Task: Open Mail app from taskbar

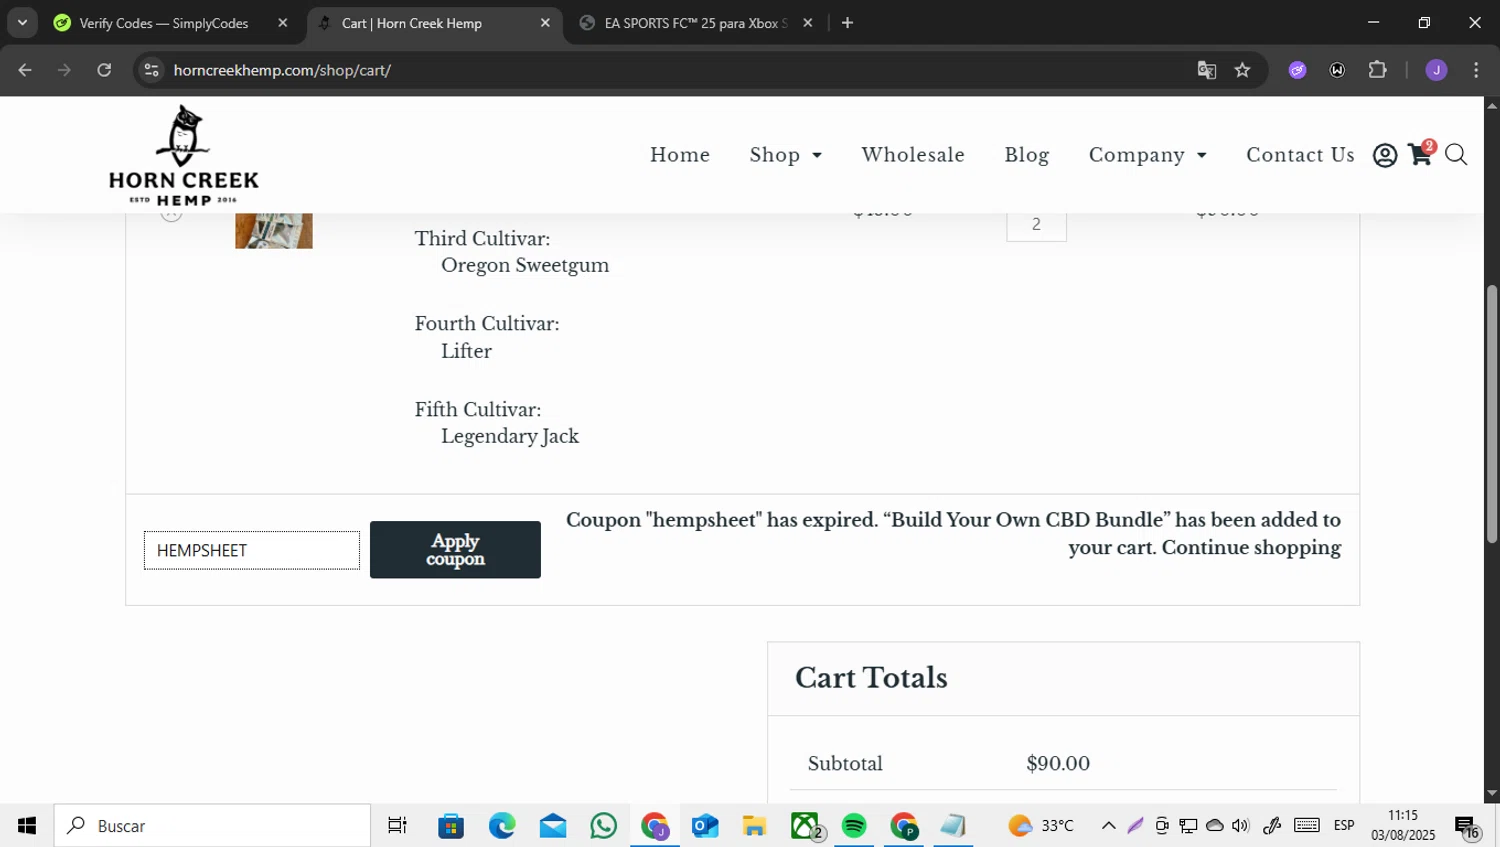Action: pos(553,826)
